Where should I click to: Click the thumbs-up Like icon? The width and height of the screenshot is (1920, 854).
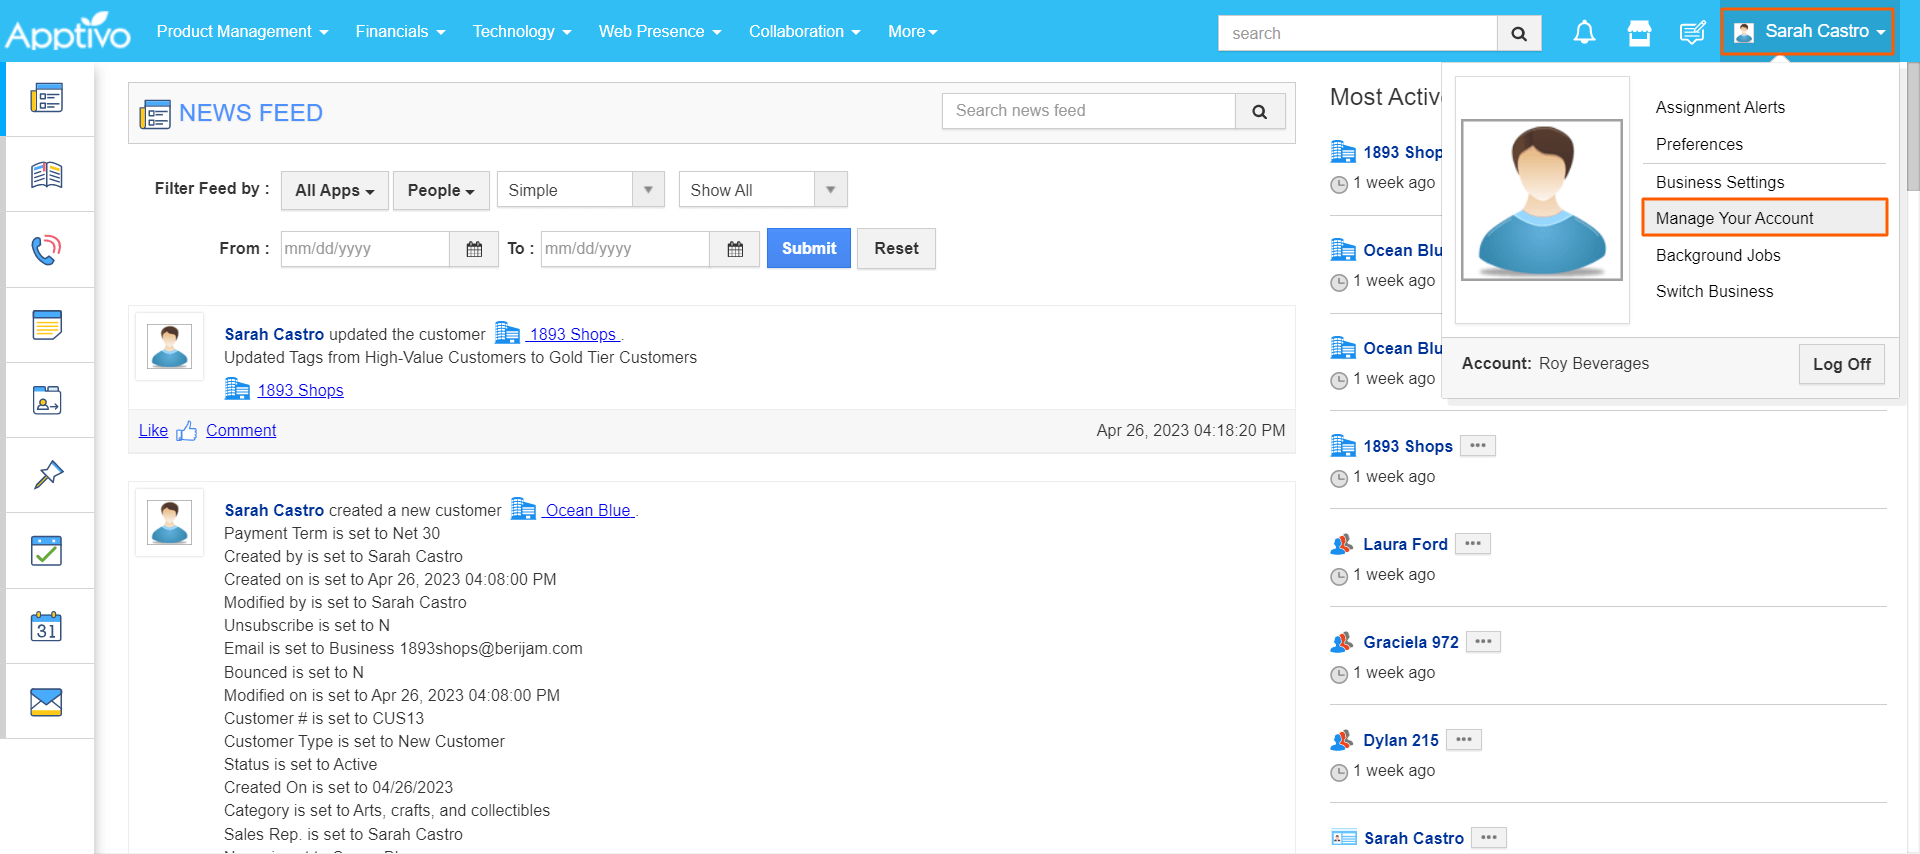[187, 431]
